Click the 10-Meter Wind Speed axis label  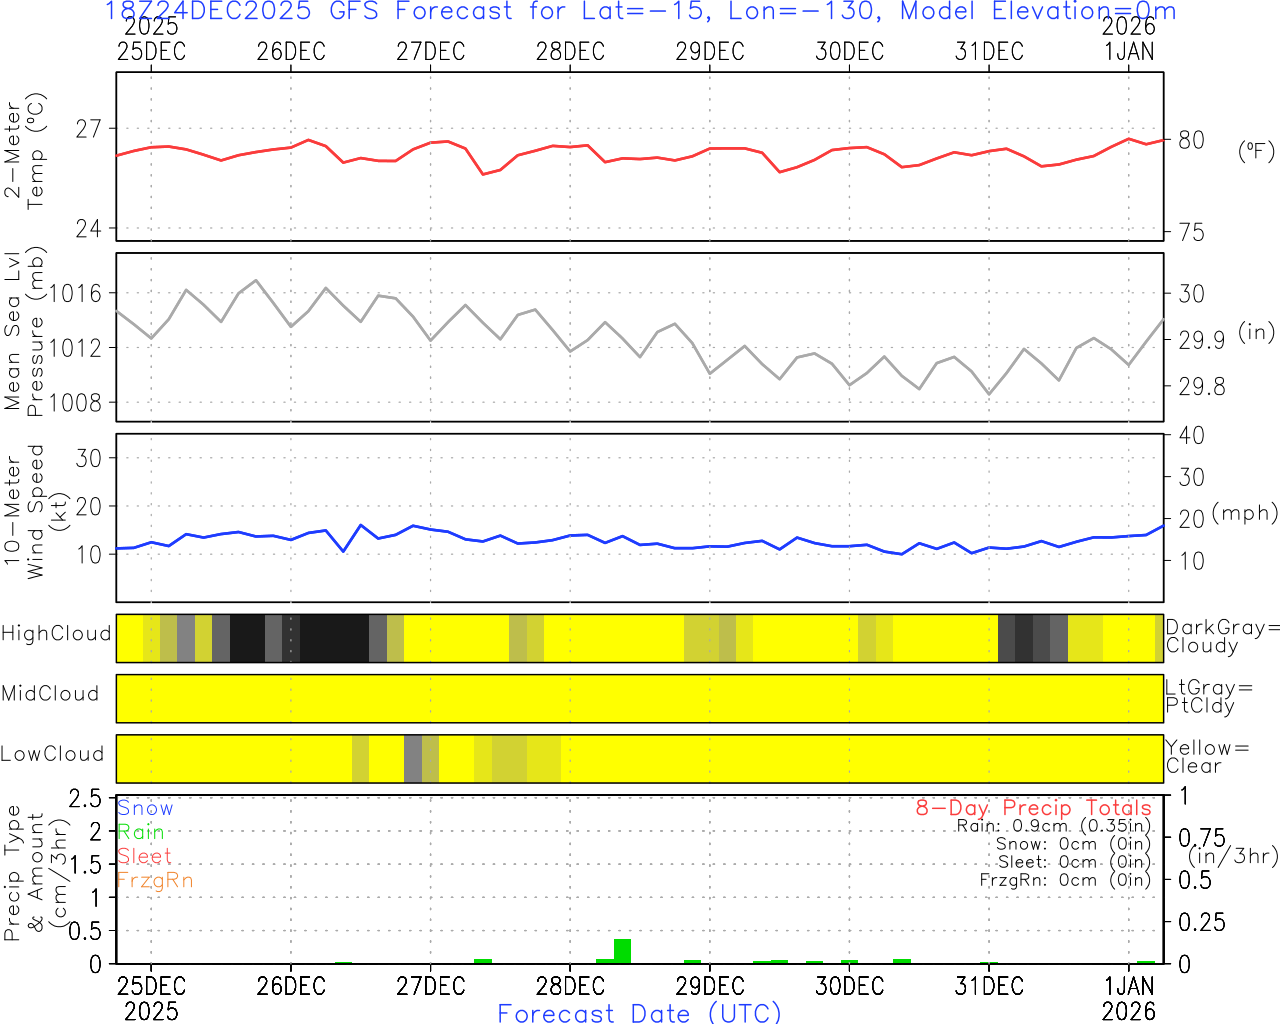click(24, 512)
